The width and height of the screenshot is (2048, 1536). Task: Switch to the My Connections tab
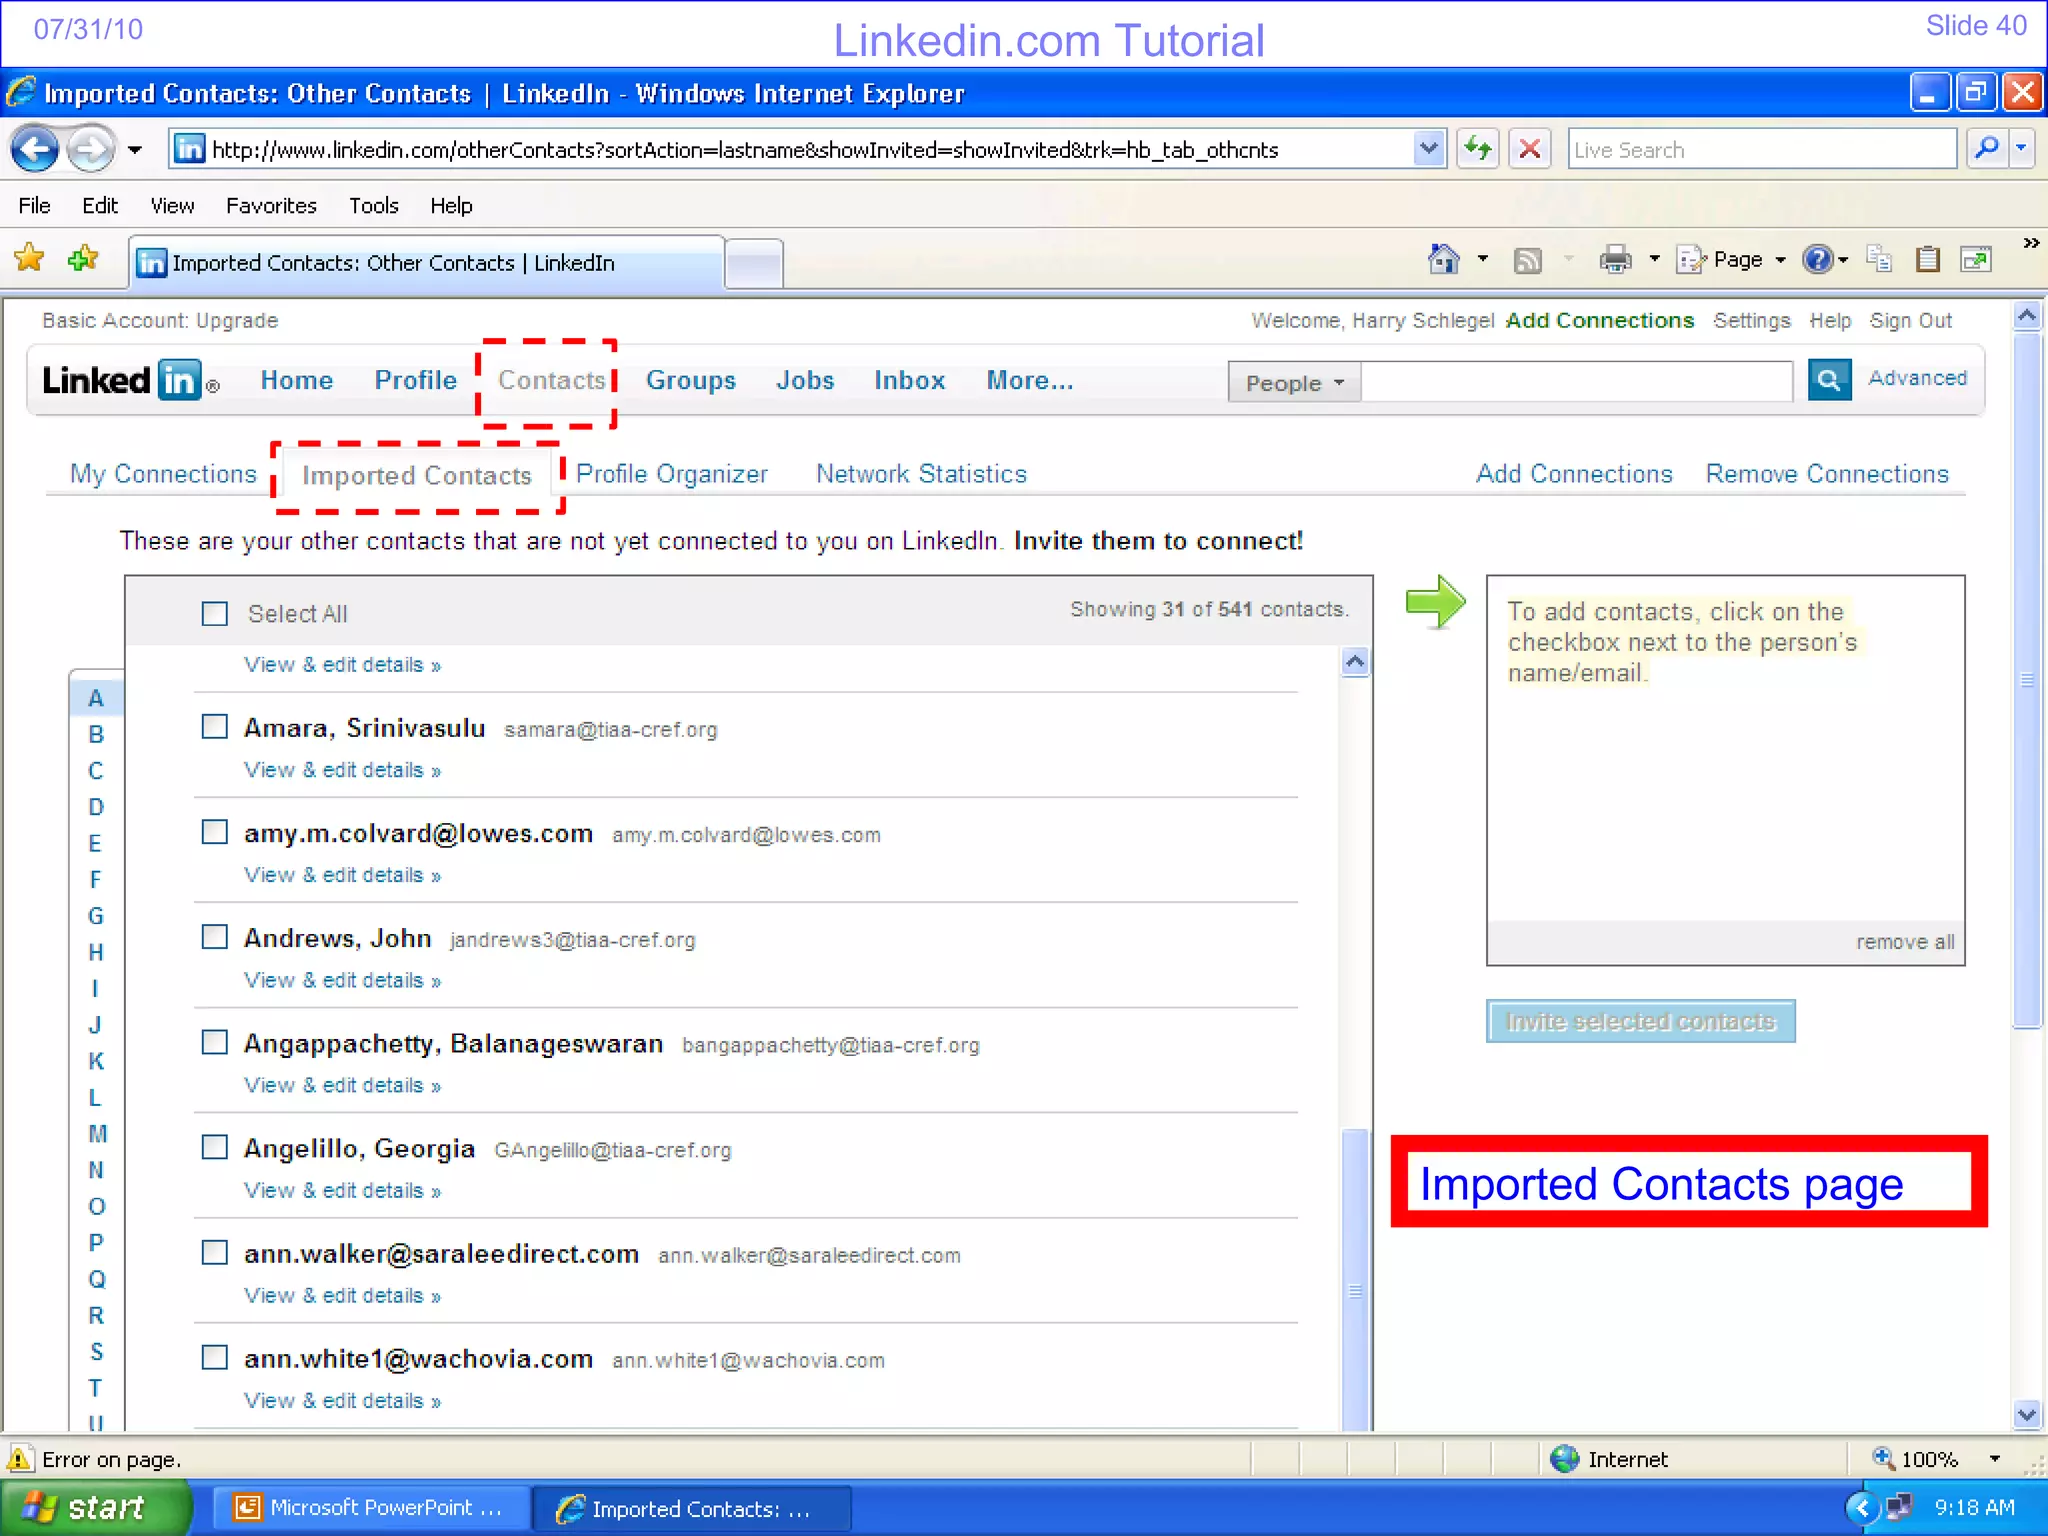click(163, 474)
